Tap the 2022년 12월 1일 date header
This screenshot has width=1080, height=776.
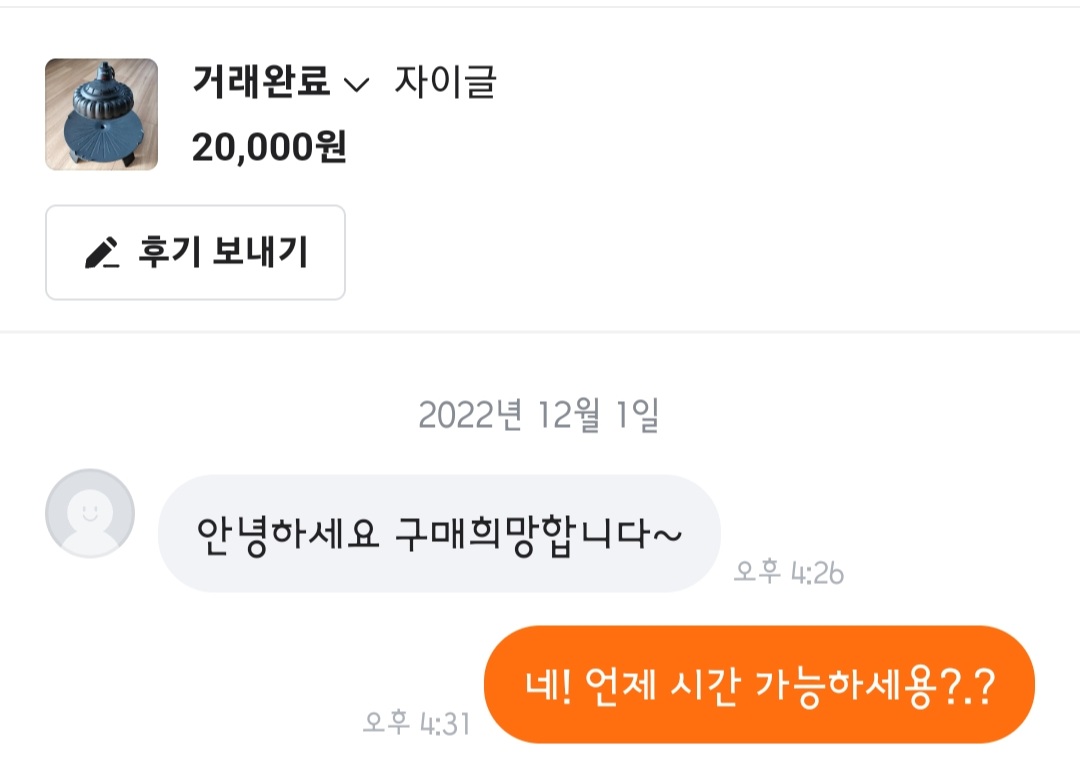(x=539, y=415)
